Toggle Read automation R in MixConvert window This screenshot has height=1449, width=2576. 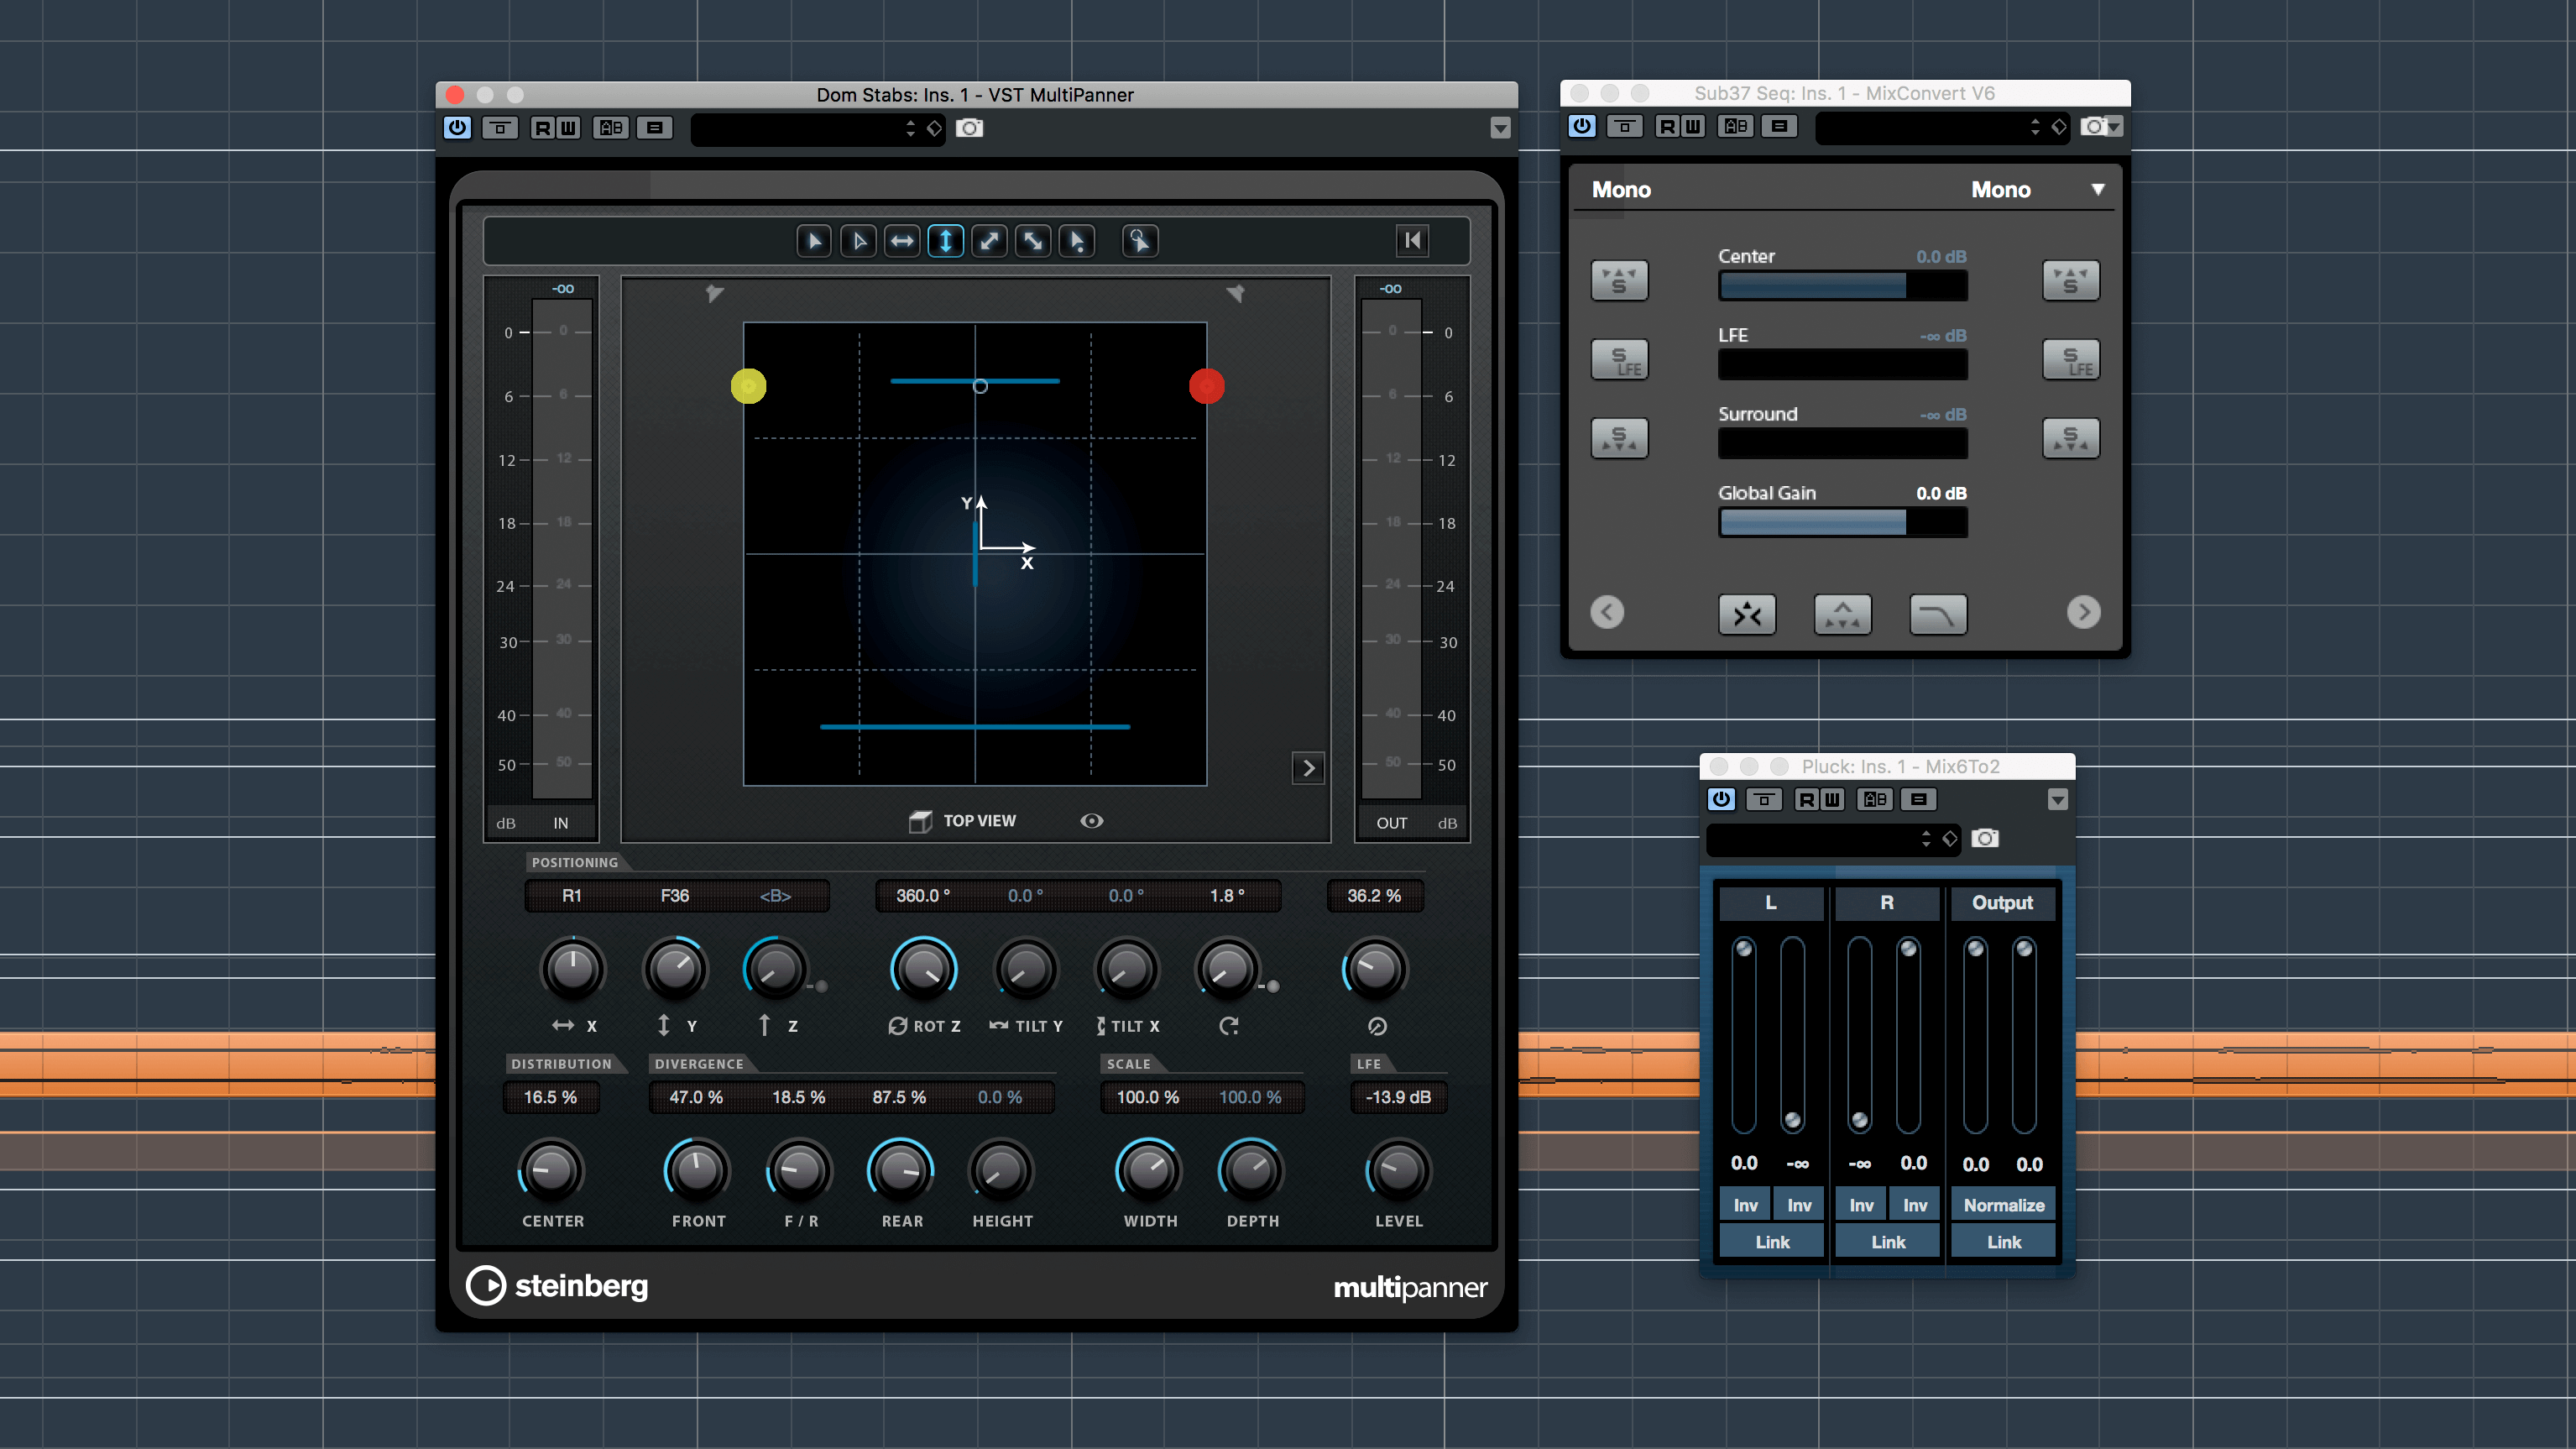tap(1666, 126)
